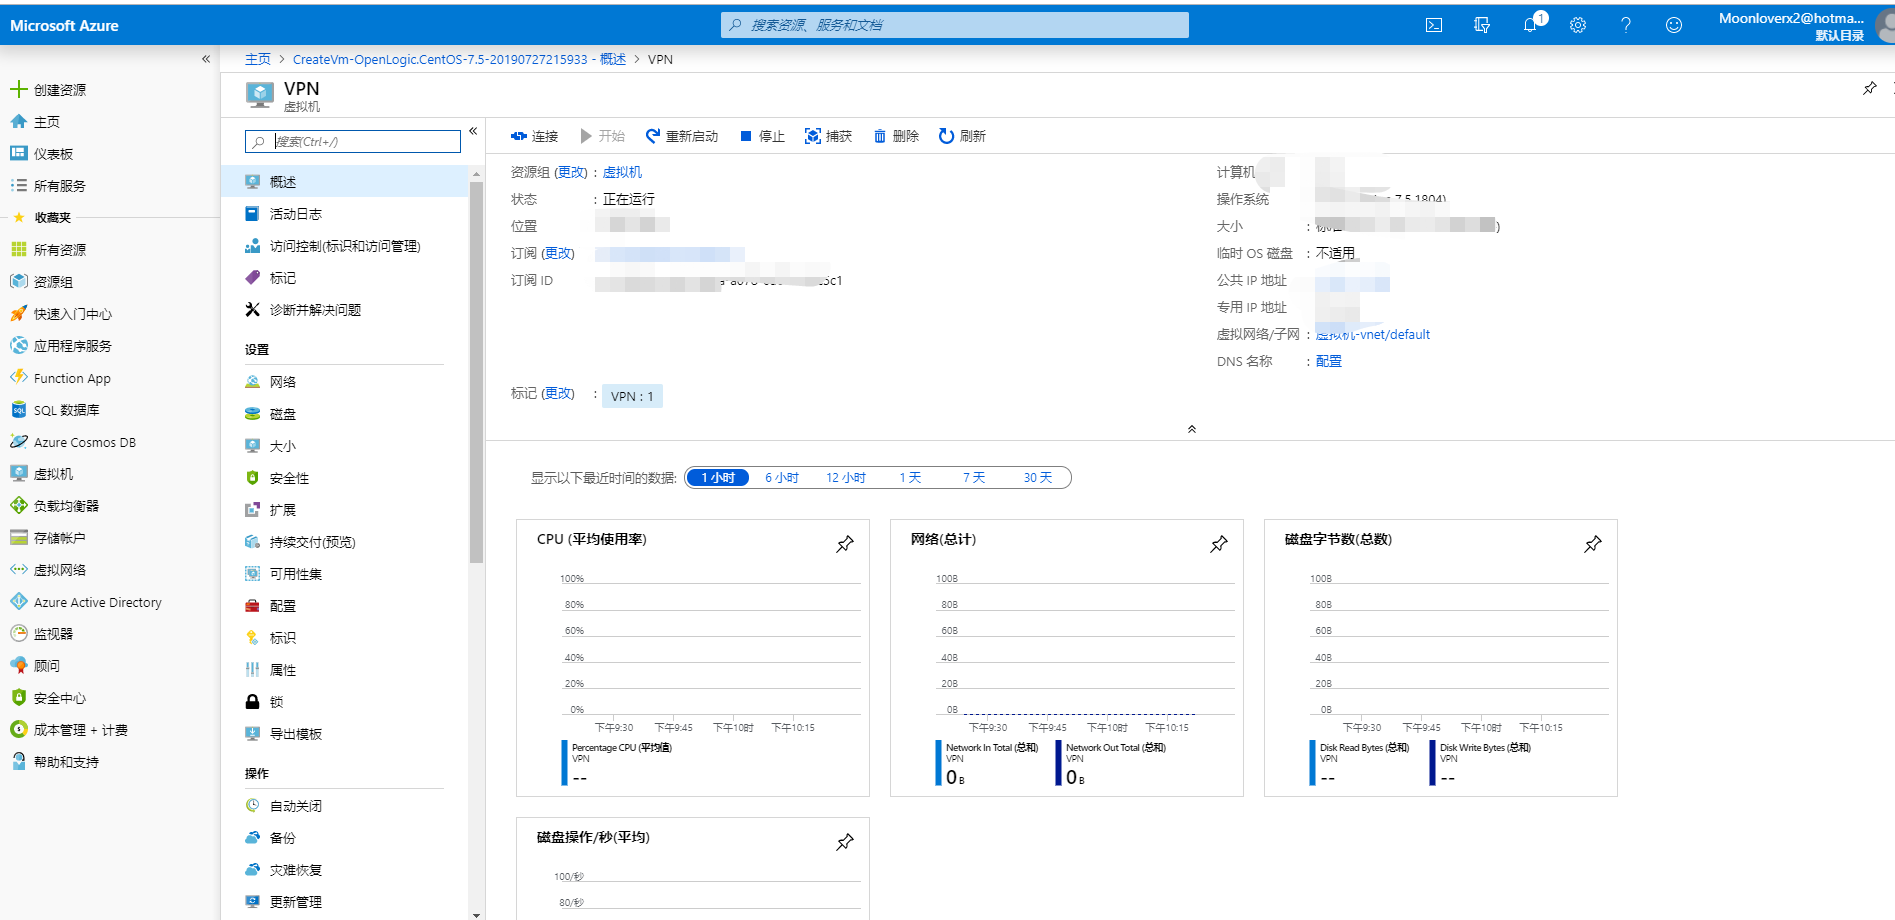
Task: Click 配置 link for DNS 名称
Action: point(1329,361)
